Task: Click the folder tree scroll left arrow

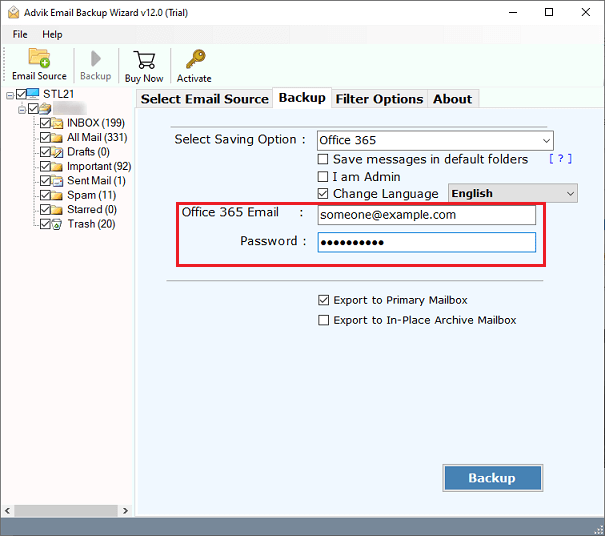Action: [x=7, y=511]
